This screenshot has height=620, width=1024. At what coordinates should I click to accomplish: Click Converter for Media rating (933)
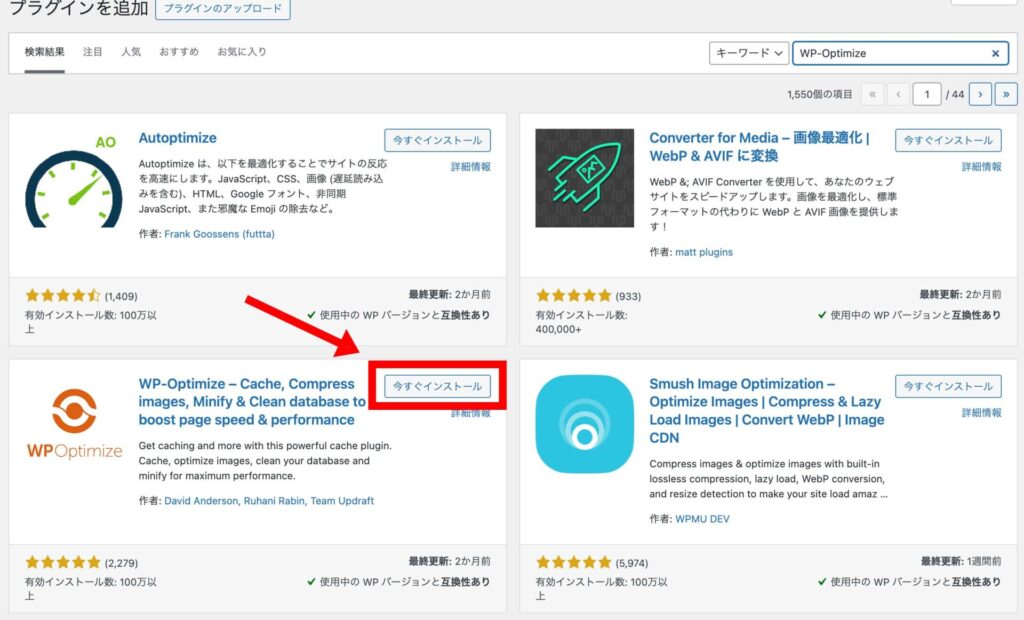[x=588, y=296]
